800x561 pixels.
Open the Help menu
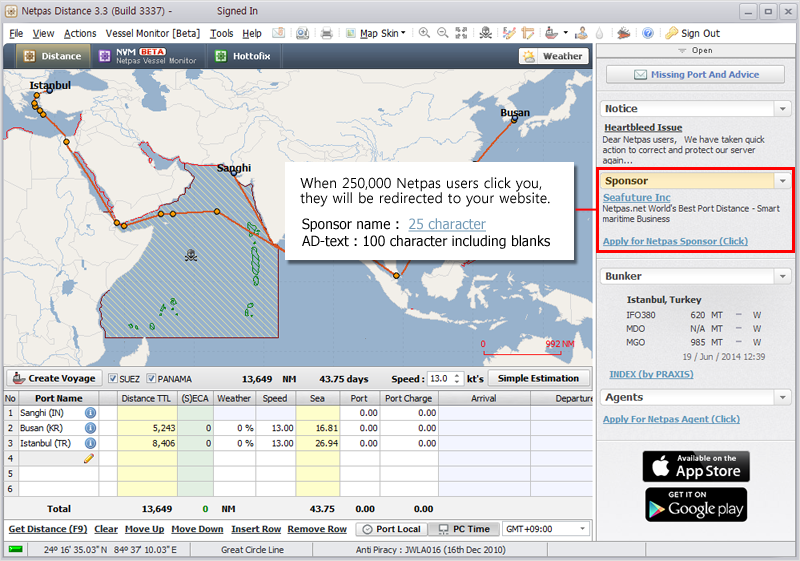(x=252, y=33)
